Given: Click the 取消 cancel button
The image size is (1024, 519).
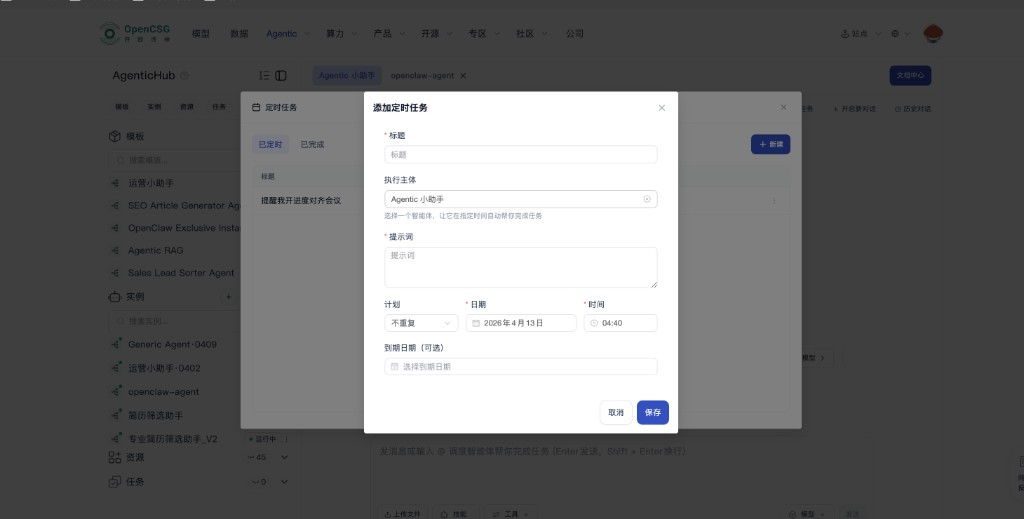Looking at the screenshot, I should [616, 413].
